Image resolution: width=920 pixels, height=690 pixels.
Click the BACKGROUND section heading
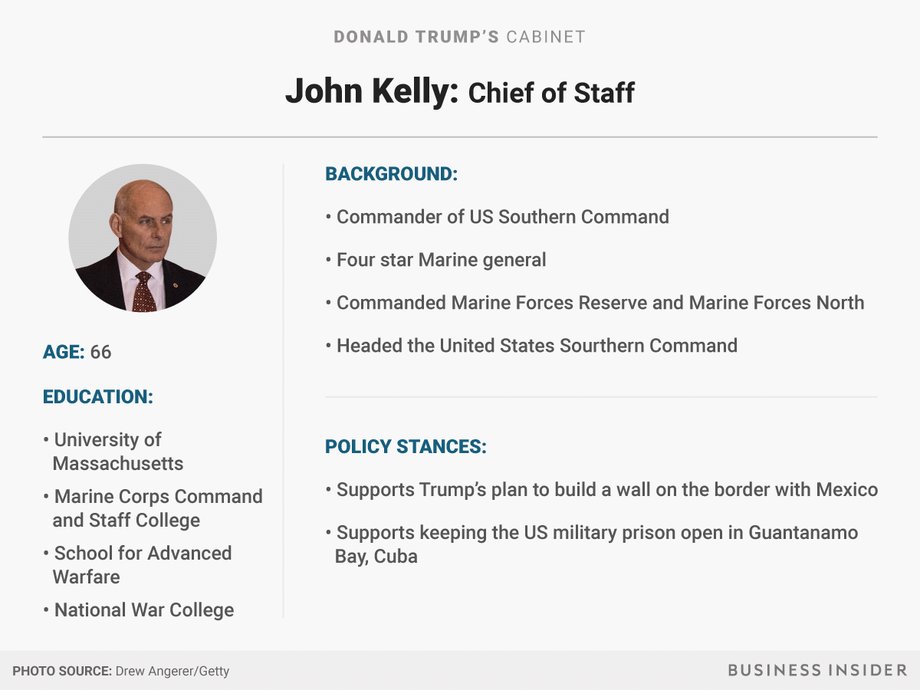pos(391,174)
